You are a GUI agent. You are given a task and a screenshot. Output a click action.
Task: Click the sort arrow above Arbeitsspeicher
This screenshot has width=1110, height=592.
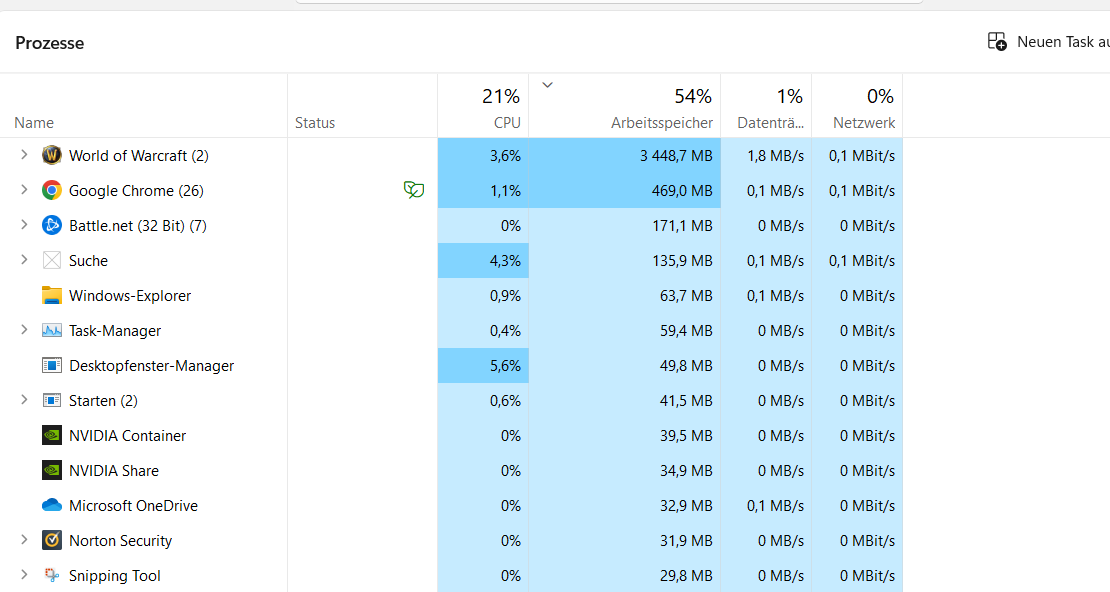[547, 85]
